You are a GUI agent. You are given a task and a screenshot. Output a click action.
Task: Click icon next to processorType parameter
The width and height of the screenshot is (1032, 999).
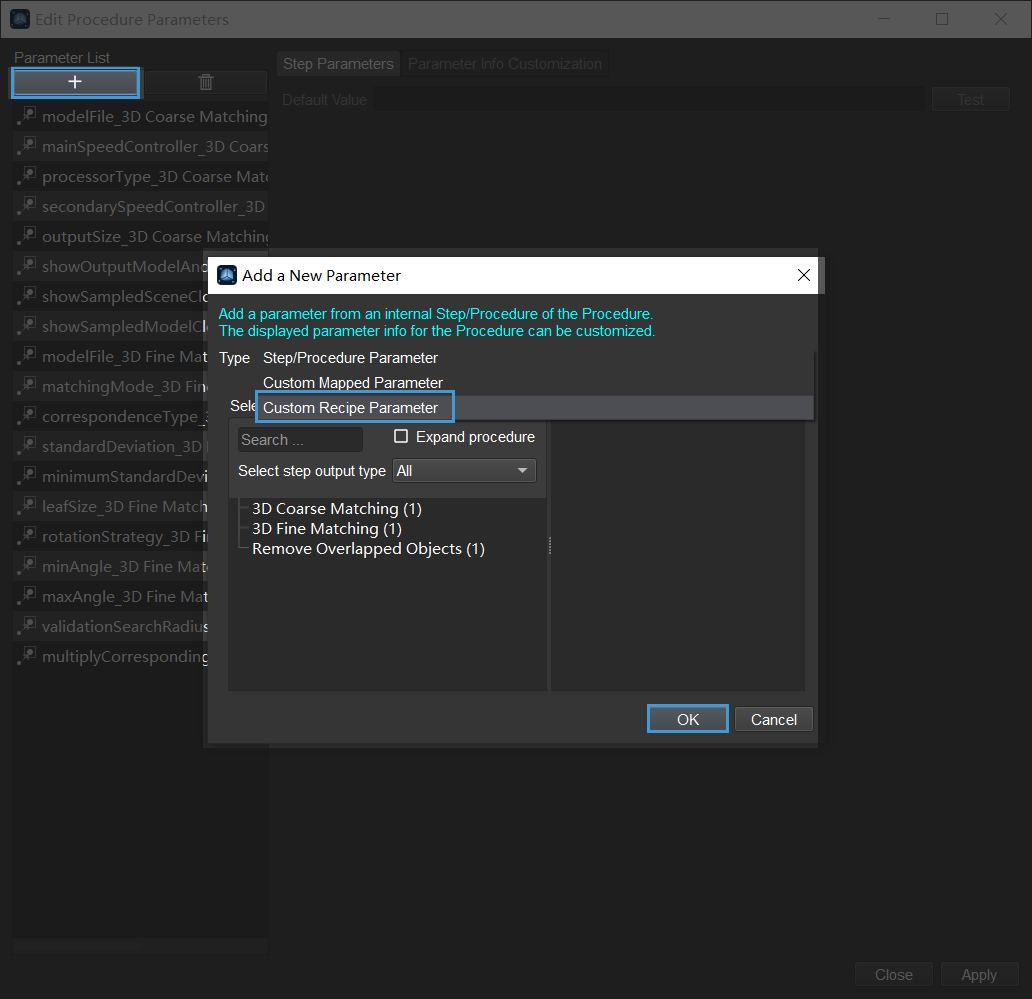tap(27, 176)
